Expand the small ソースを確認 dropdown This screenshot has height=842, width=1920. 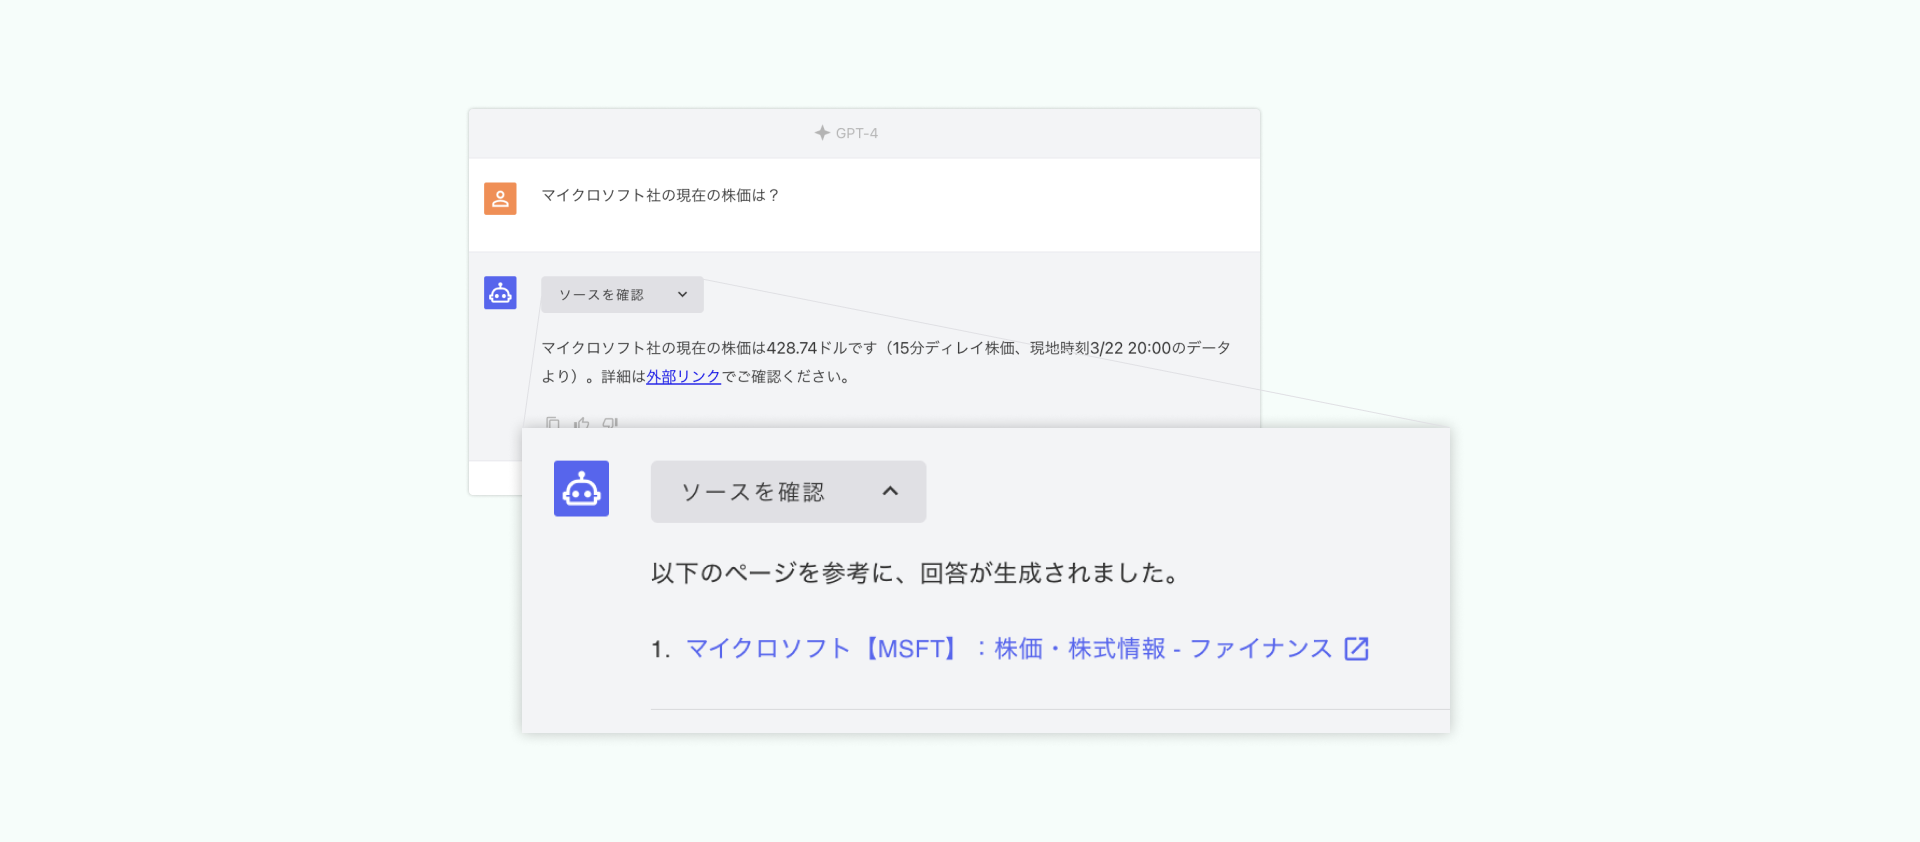(622, 294)
